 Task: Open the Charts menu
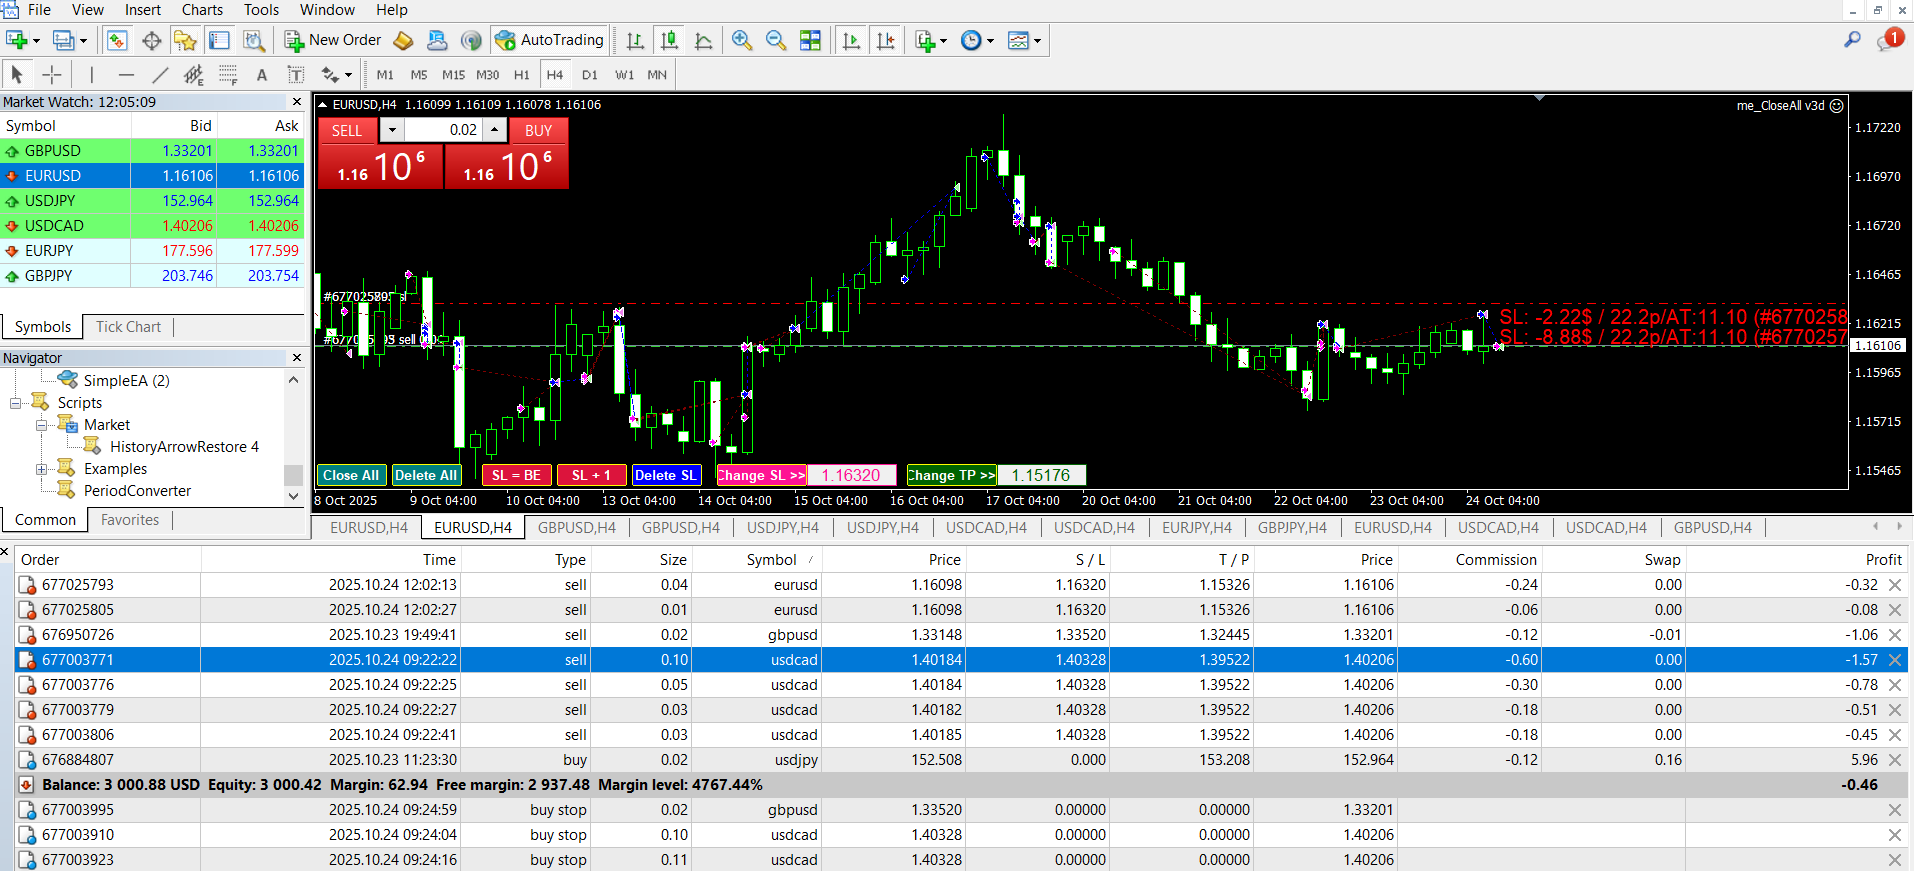tap(202, 10)
